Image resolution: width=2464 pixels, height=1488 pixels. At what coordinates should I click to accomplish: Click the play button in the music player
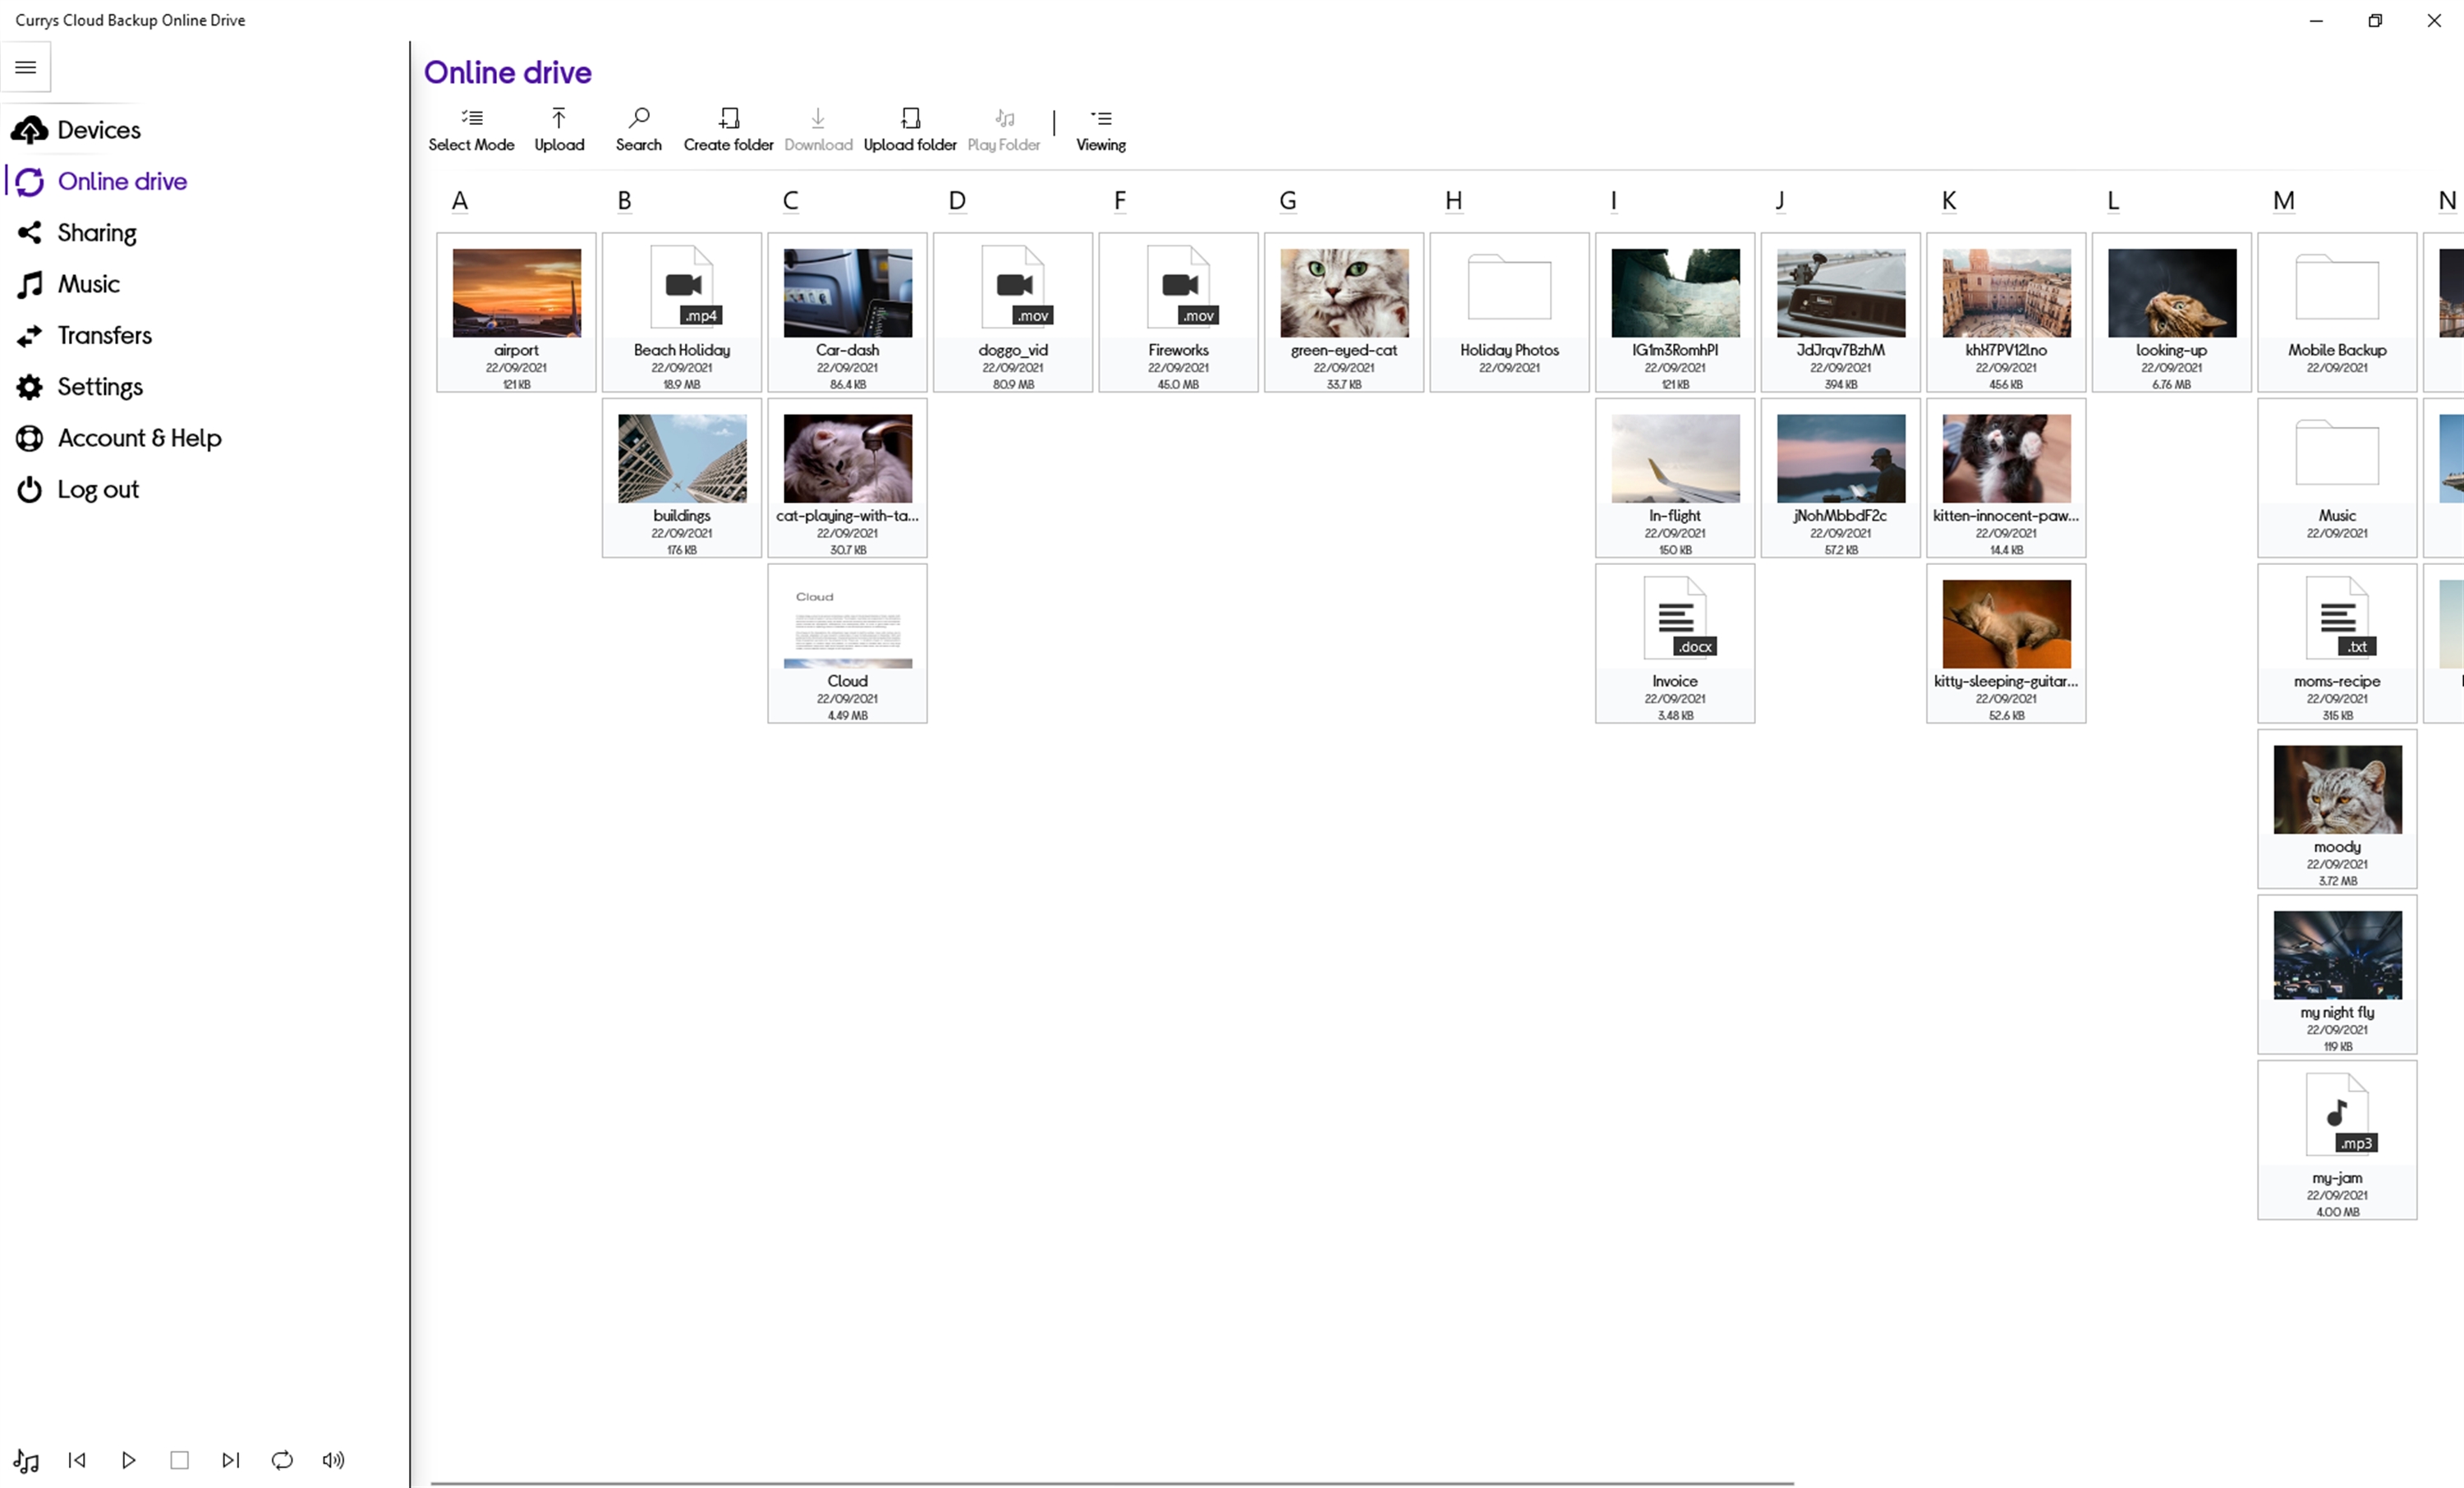(128, 1460)
